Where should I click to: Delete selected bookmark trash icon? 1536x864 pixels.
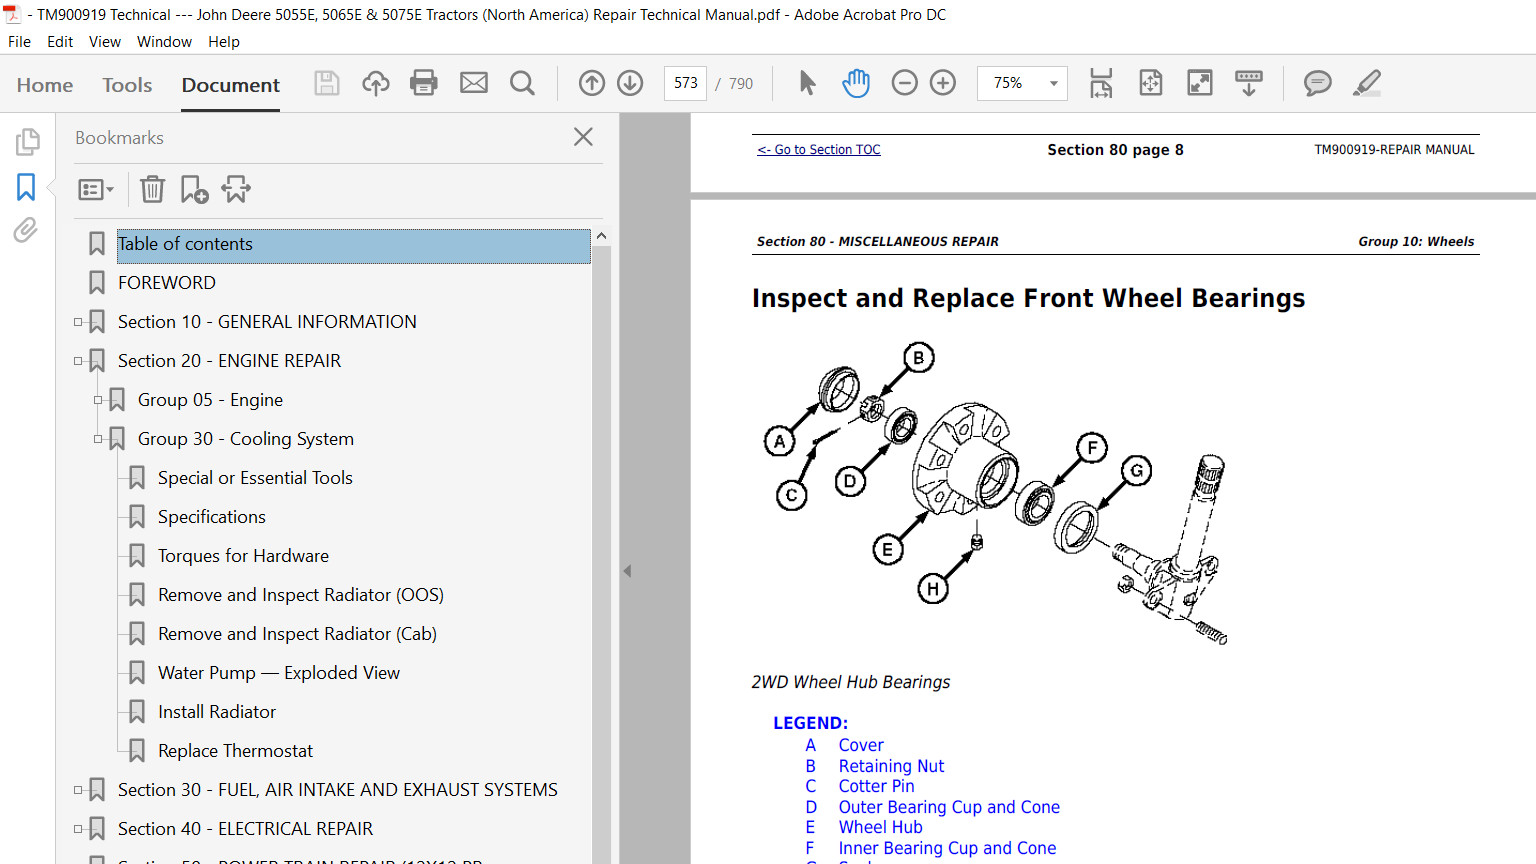[152, 189]
